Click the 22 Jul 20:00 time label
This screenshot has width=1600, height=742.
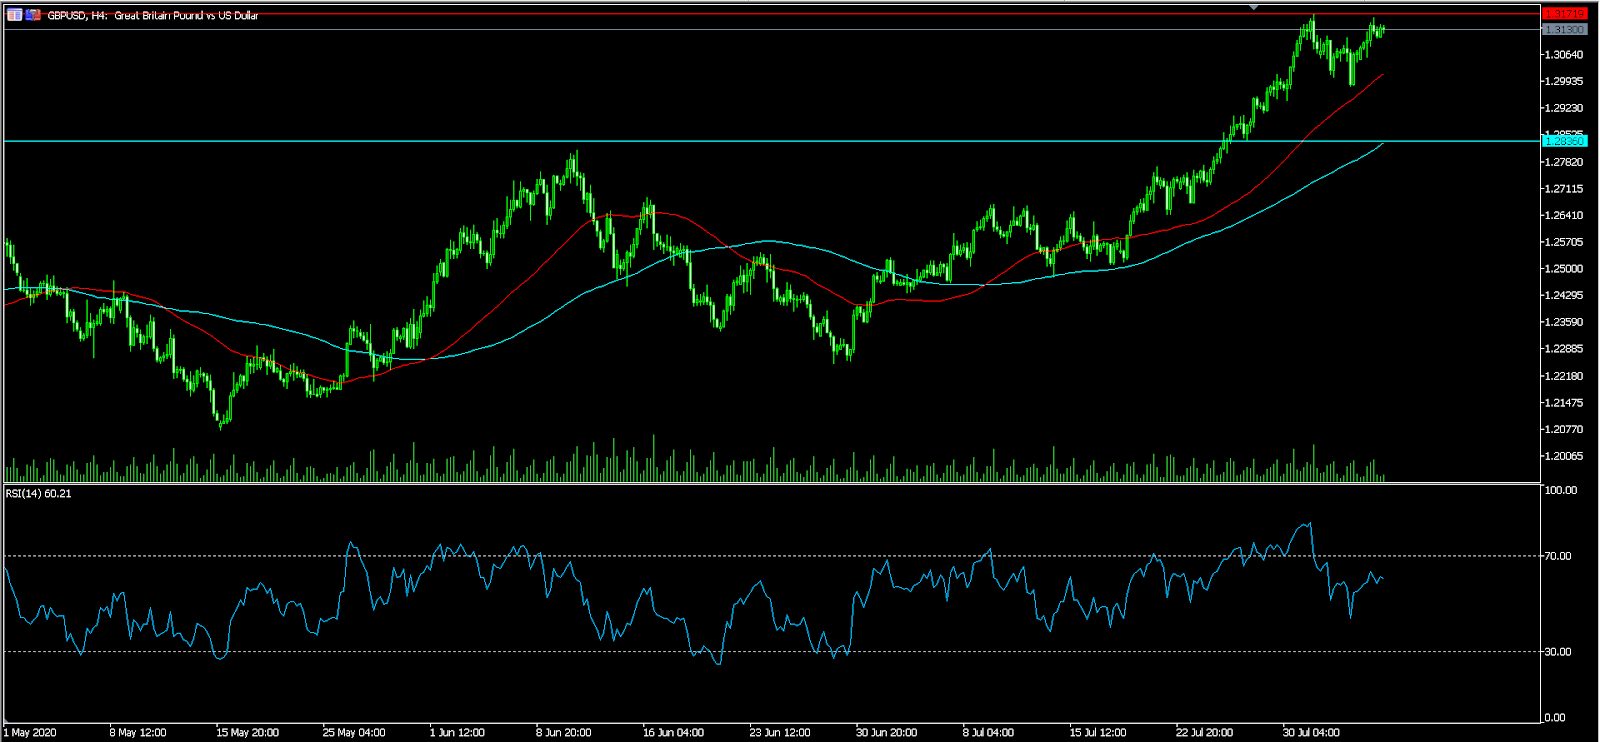tap(1205, 733)
